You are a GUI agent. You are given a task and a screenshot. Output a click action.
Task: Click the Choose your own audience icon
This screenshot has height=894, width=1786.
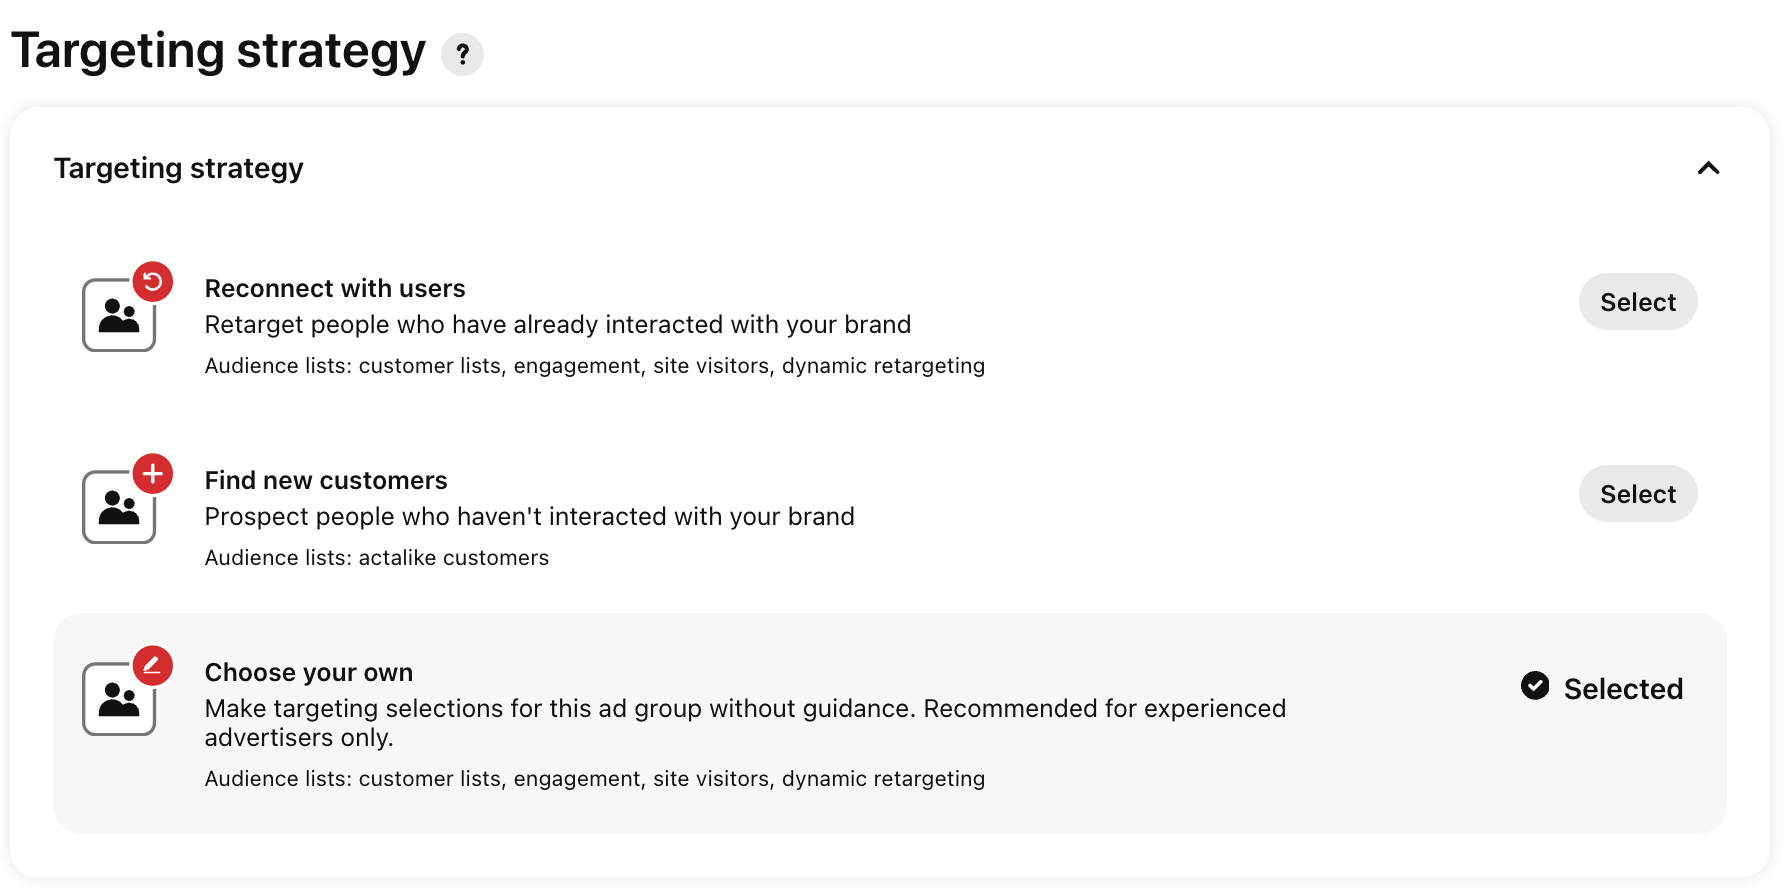(119, 699)
